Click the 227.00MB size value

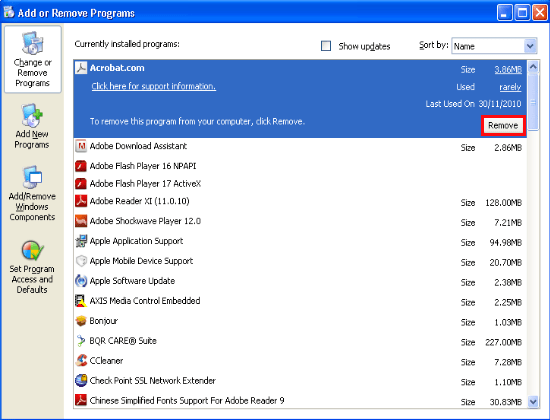coord(504,342)
